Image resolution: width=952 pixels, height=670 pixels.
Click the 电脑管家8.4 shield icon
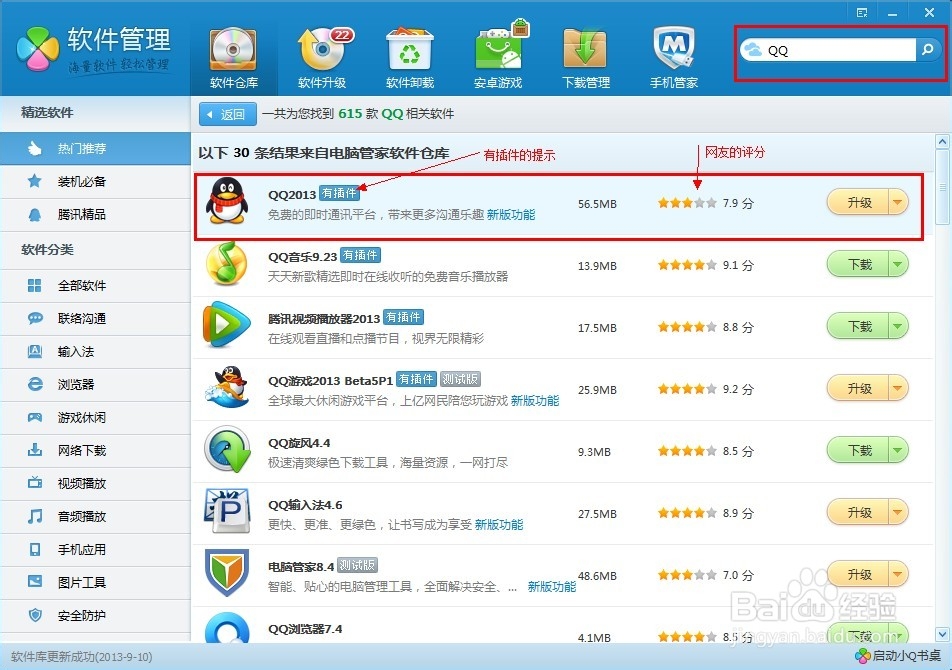point(227,573)
